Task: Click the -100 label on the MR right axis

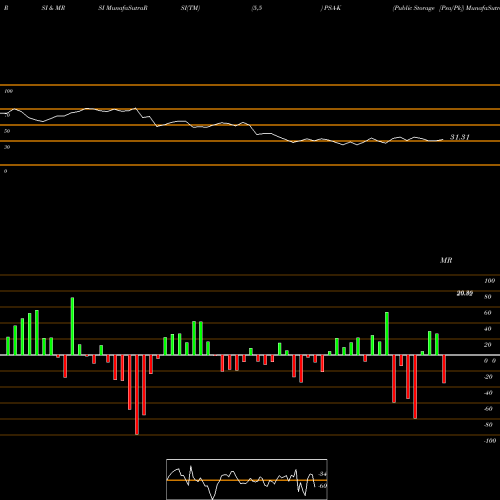Action: pyautogui.click(x=490, y=441)
